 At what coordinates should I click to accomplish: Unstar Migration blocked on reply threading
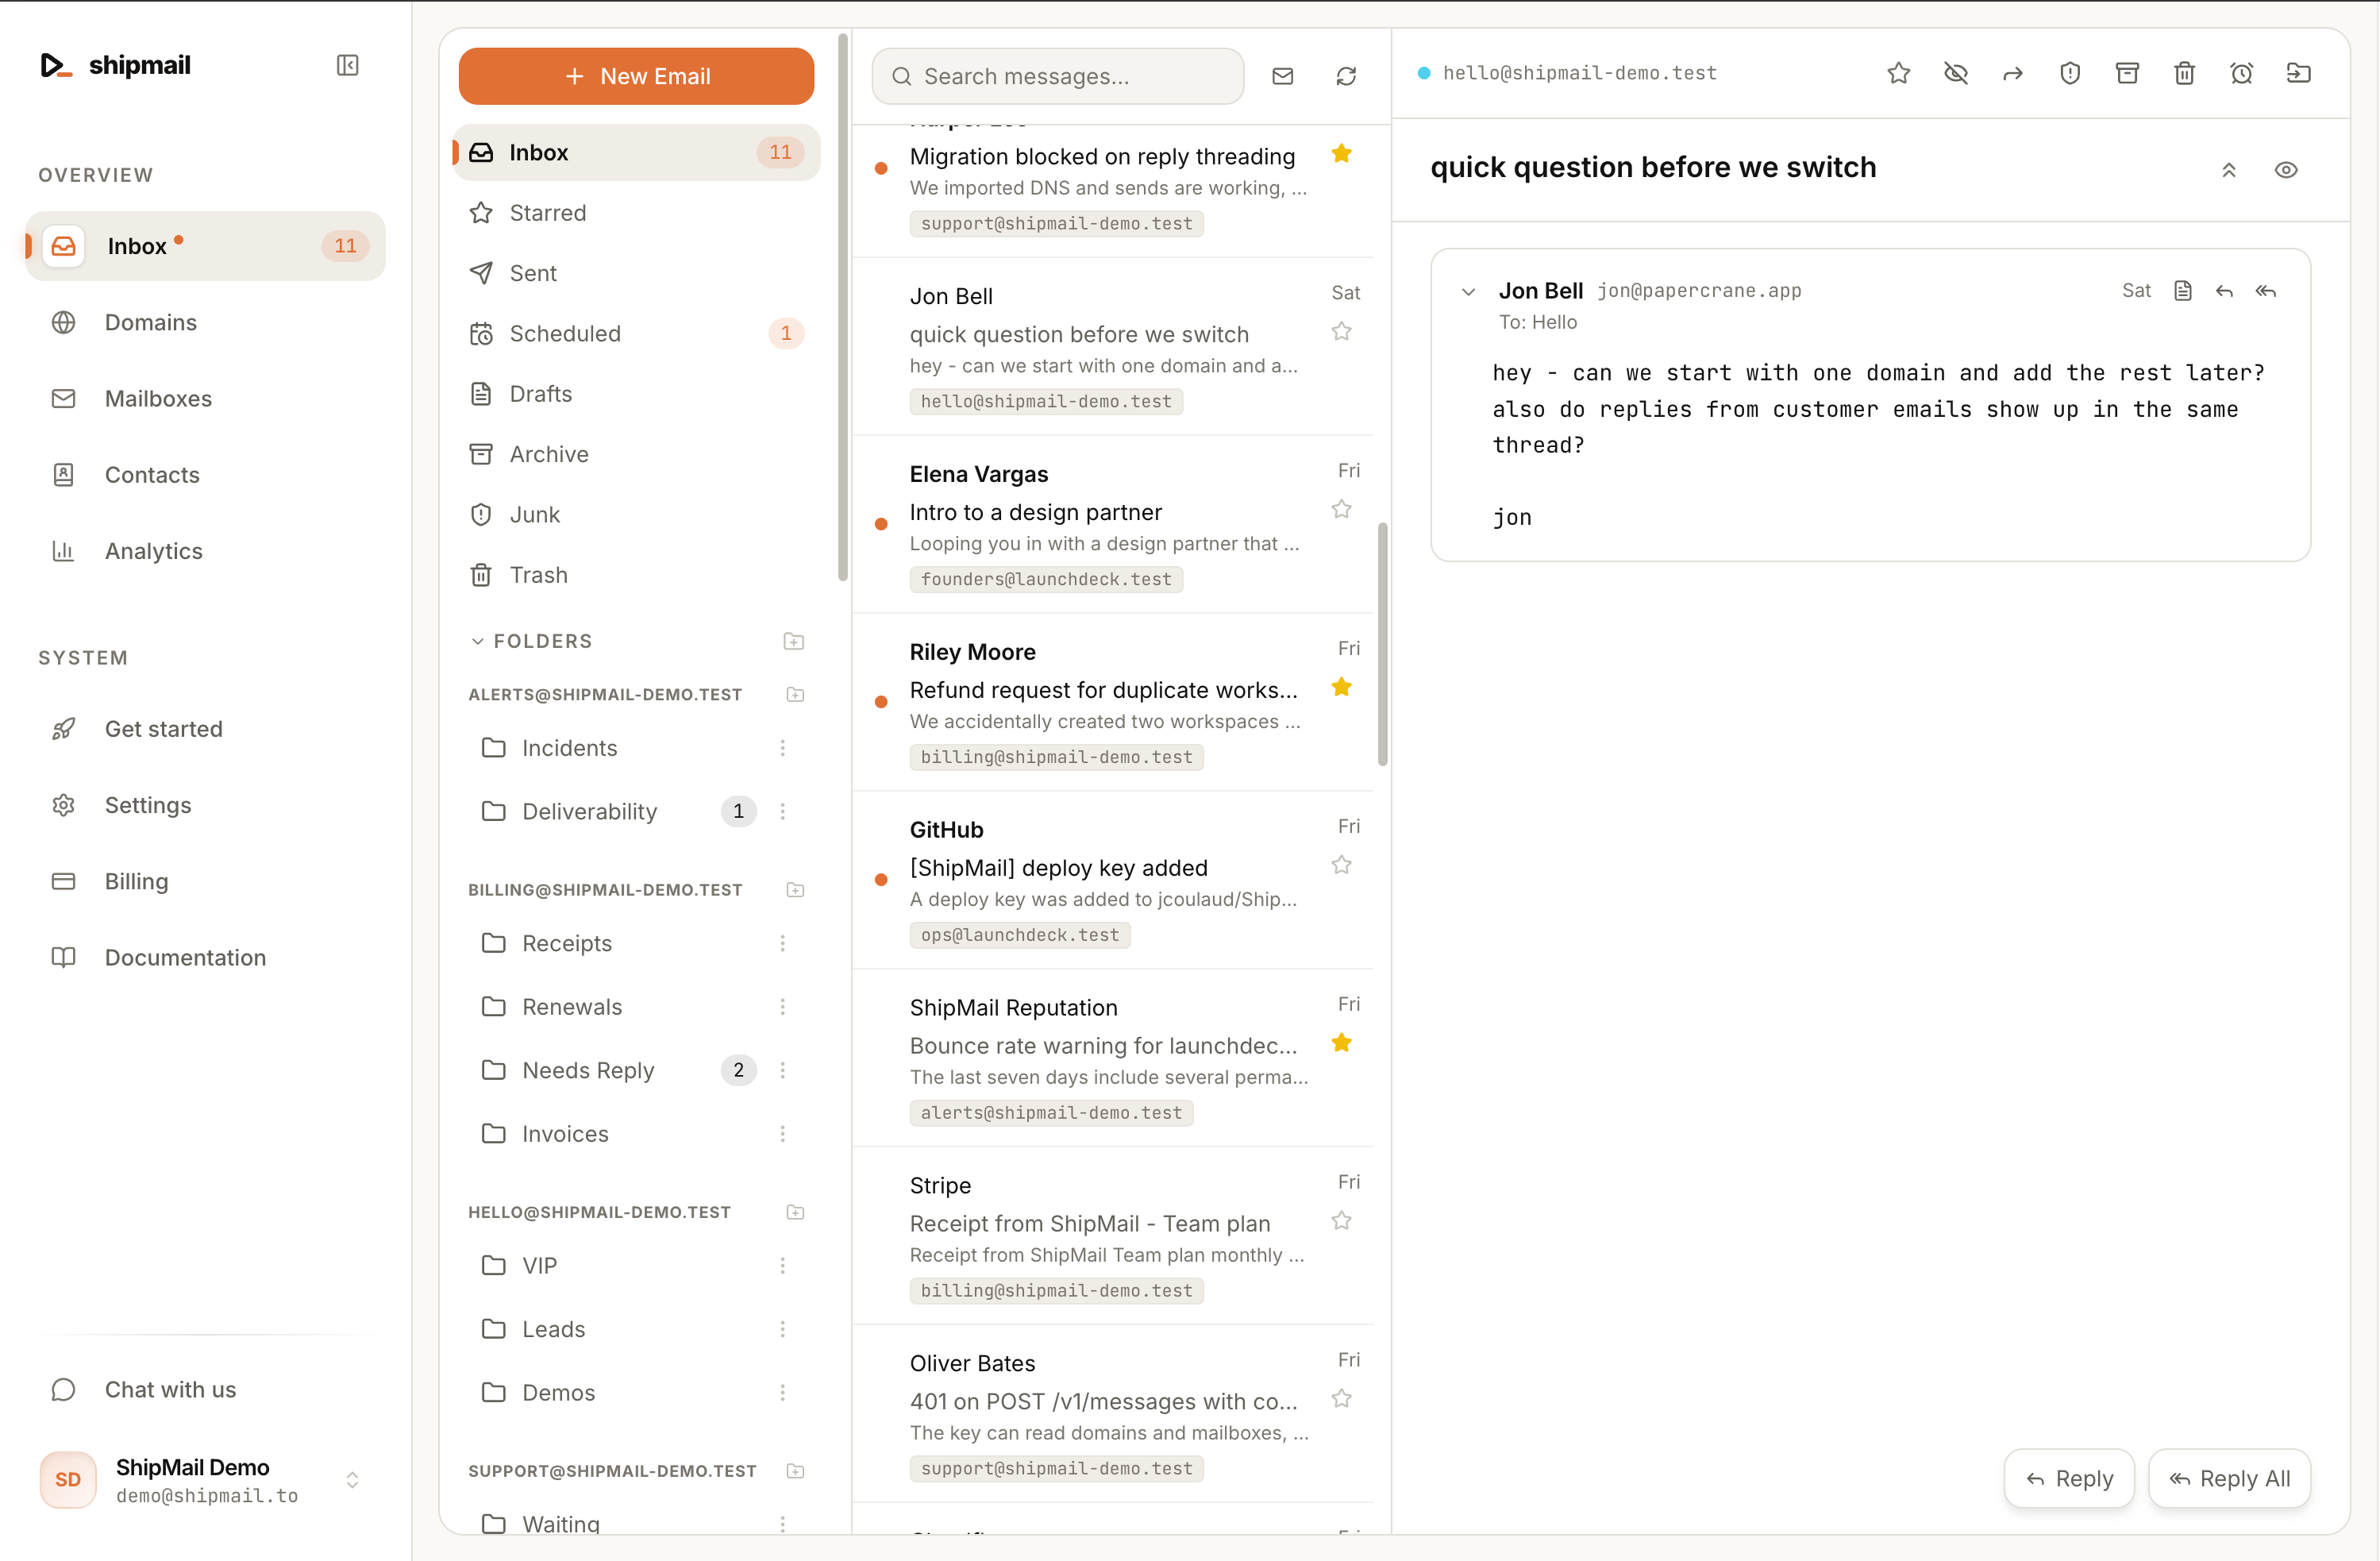pyautogui.click(x=1342, y=153)
